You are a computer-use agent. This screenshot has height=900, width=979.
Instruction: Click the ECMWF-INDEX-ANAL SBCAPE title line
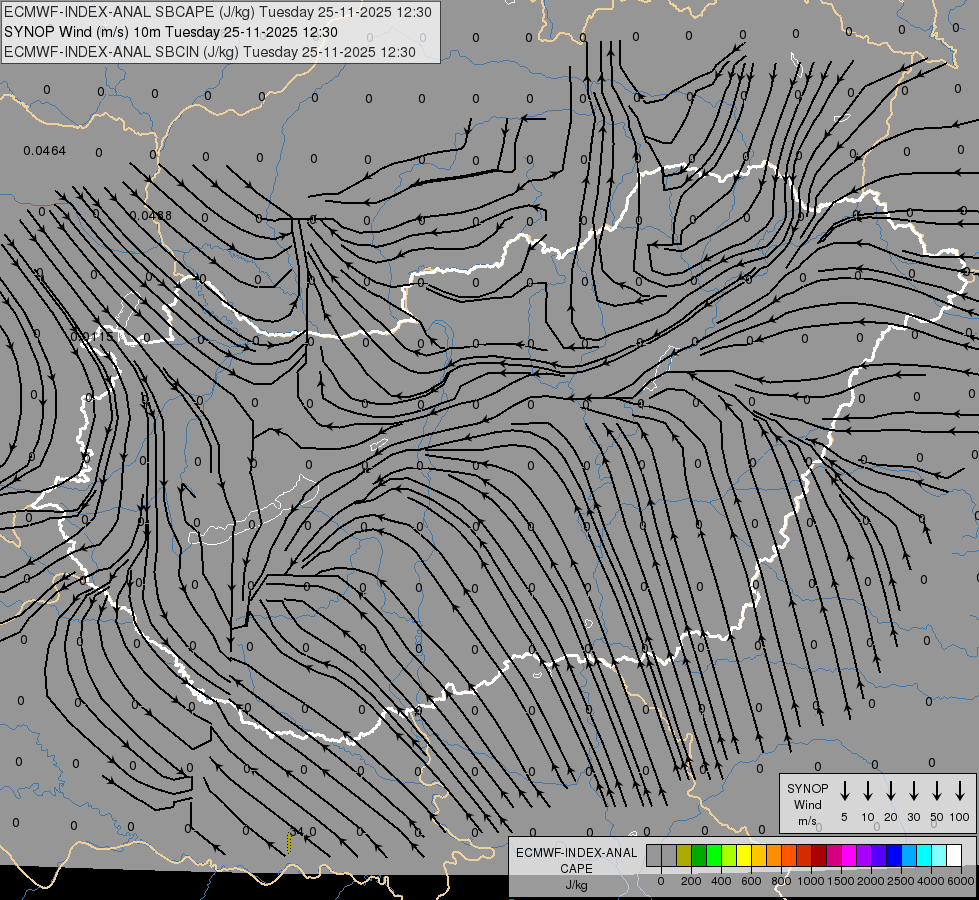click(x=218, y=12)
